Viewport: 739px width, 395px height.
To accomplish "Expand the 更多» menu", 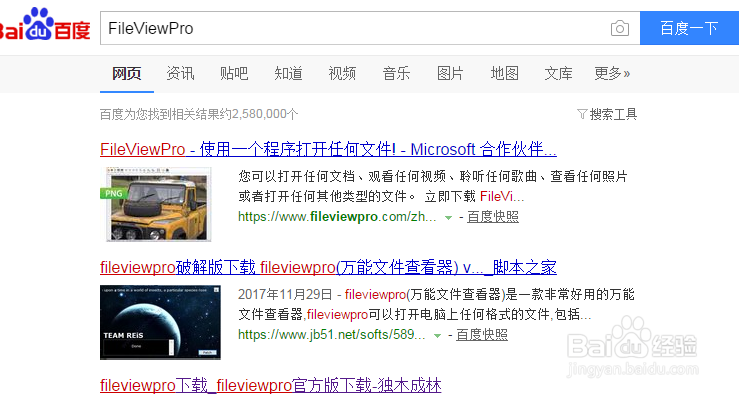I will click(x=612, y=74).
